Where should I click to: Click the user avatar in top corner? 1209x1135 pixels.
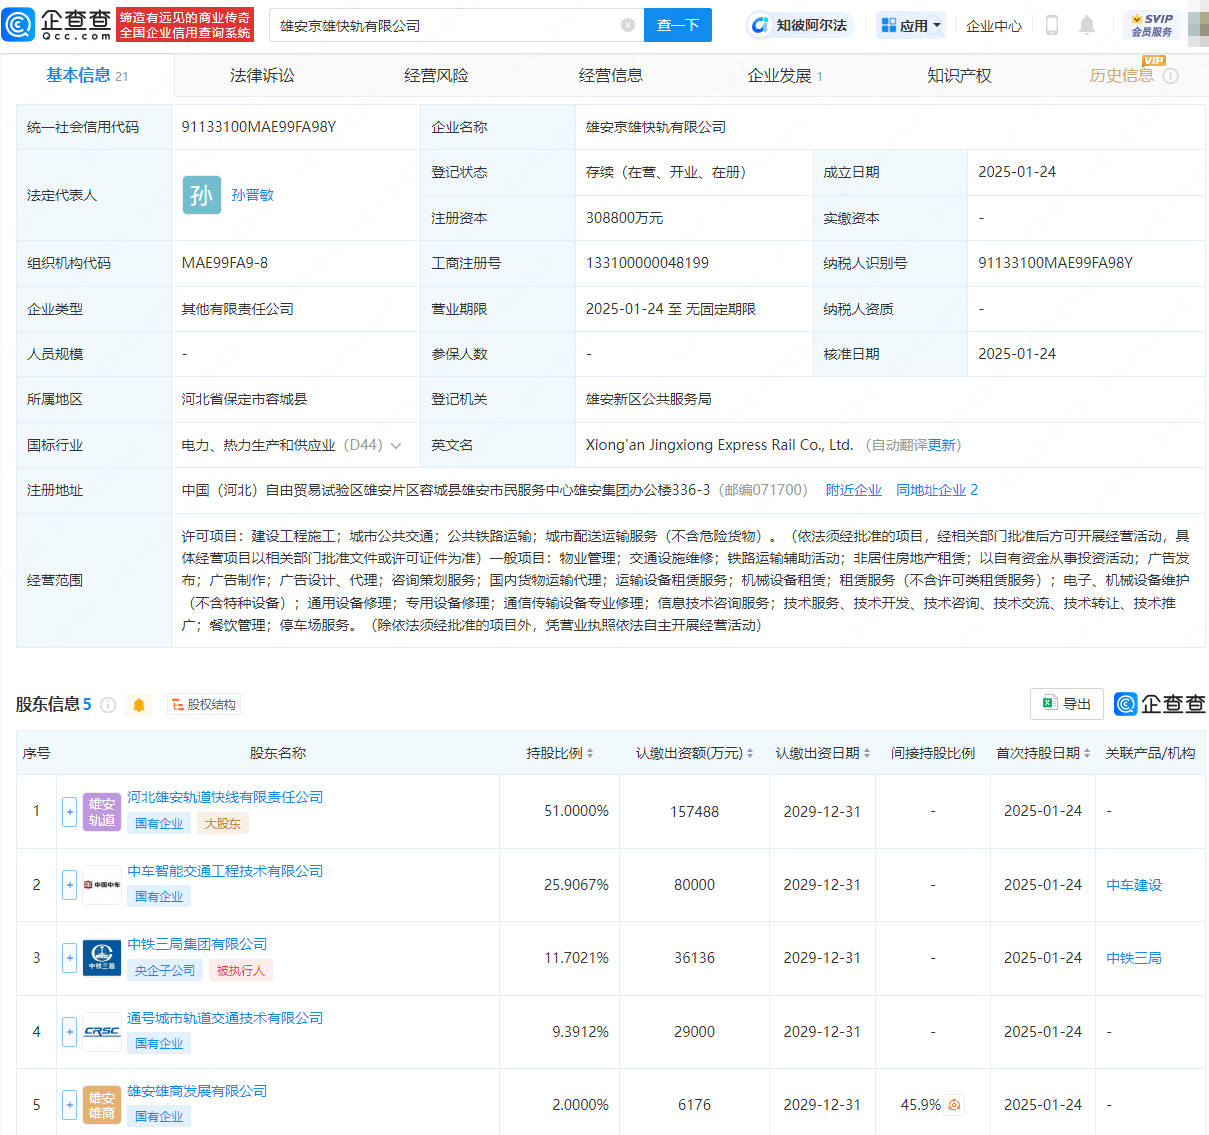1198,25
